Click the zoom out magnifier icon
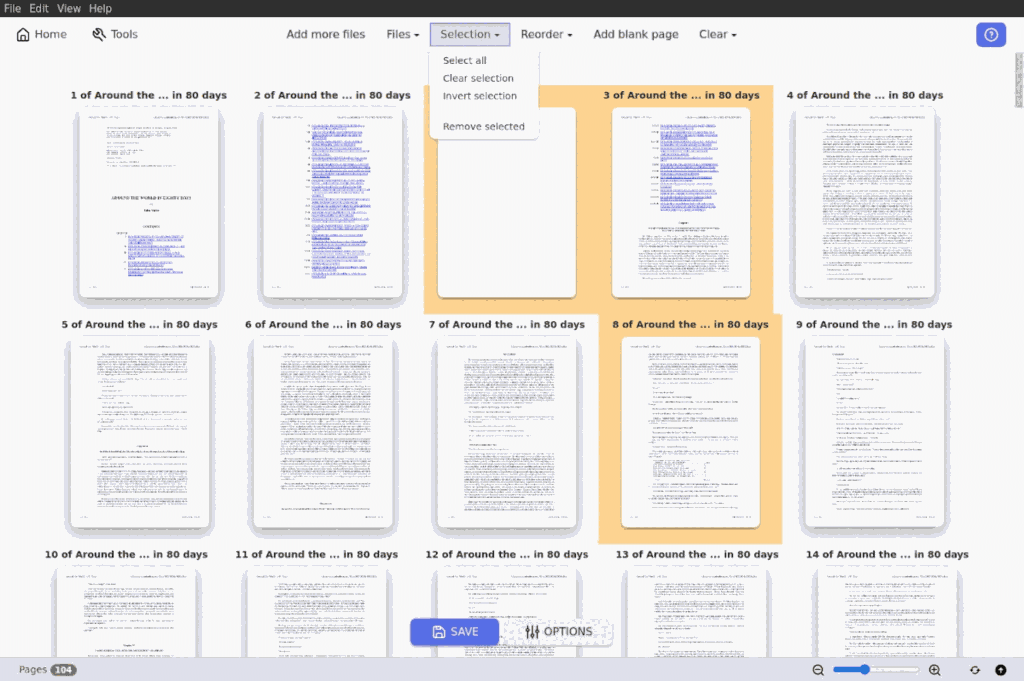This screenshot has height=681, width=1024. tap(818, 670)
